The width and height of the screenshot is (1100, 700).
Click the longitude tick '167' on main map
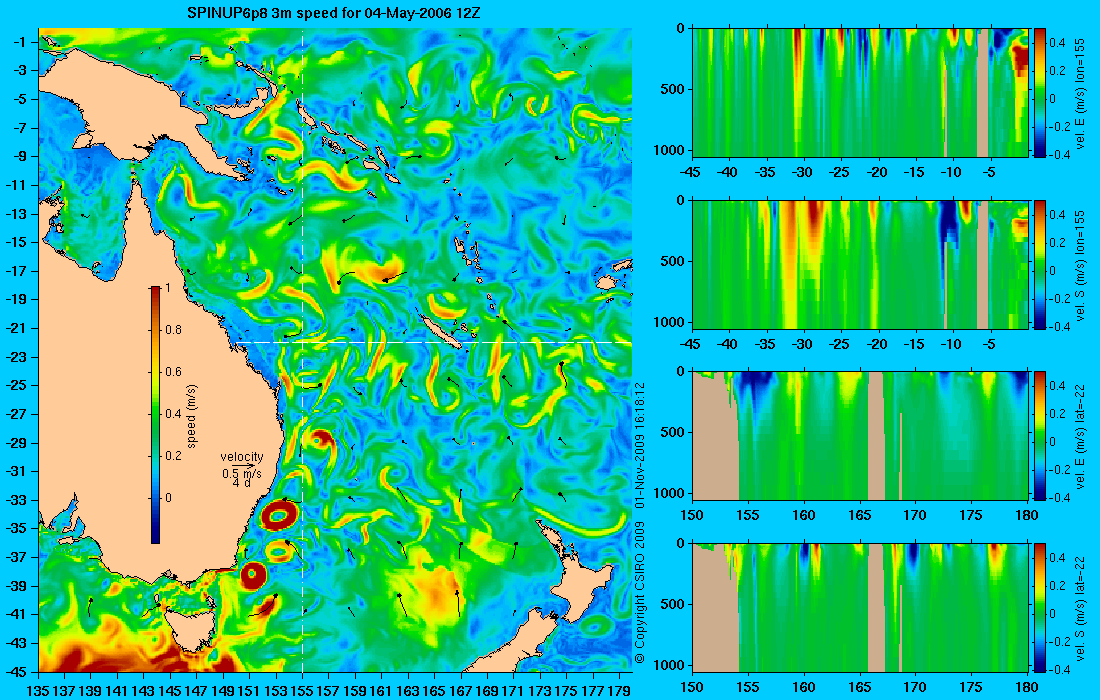[x=461, y=690]
